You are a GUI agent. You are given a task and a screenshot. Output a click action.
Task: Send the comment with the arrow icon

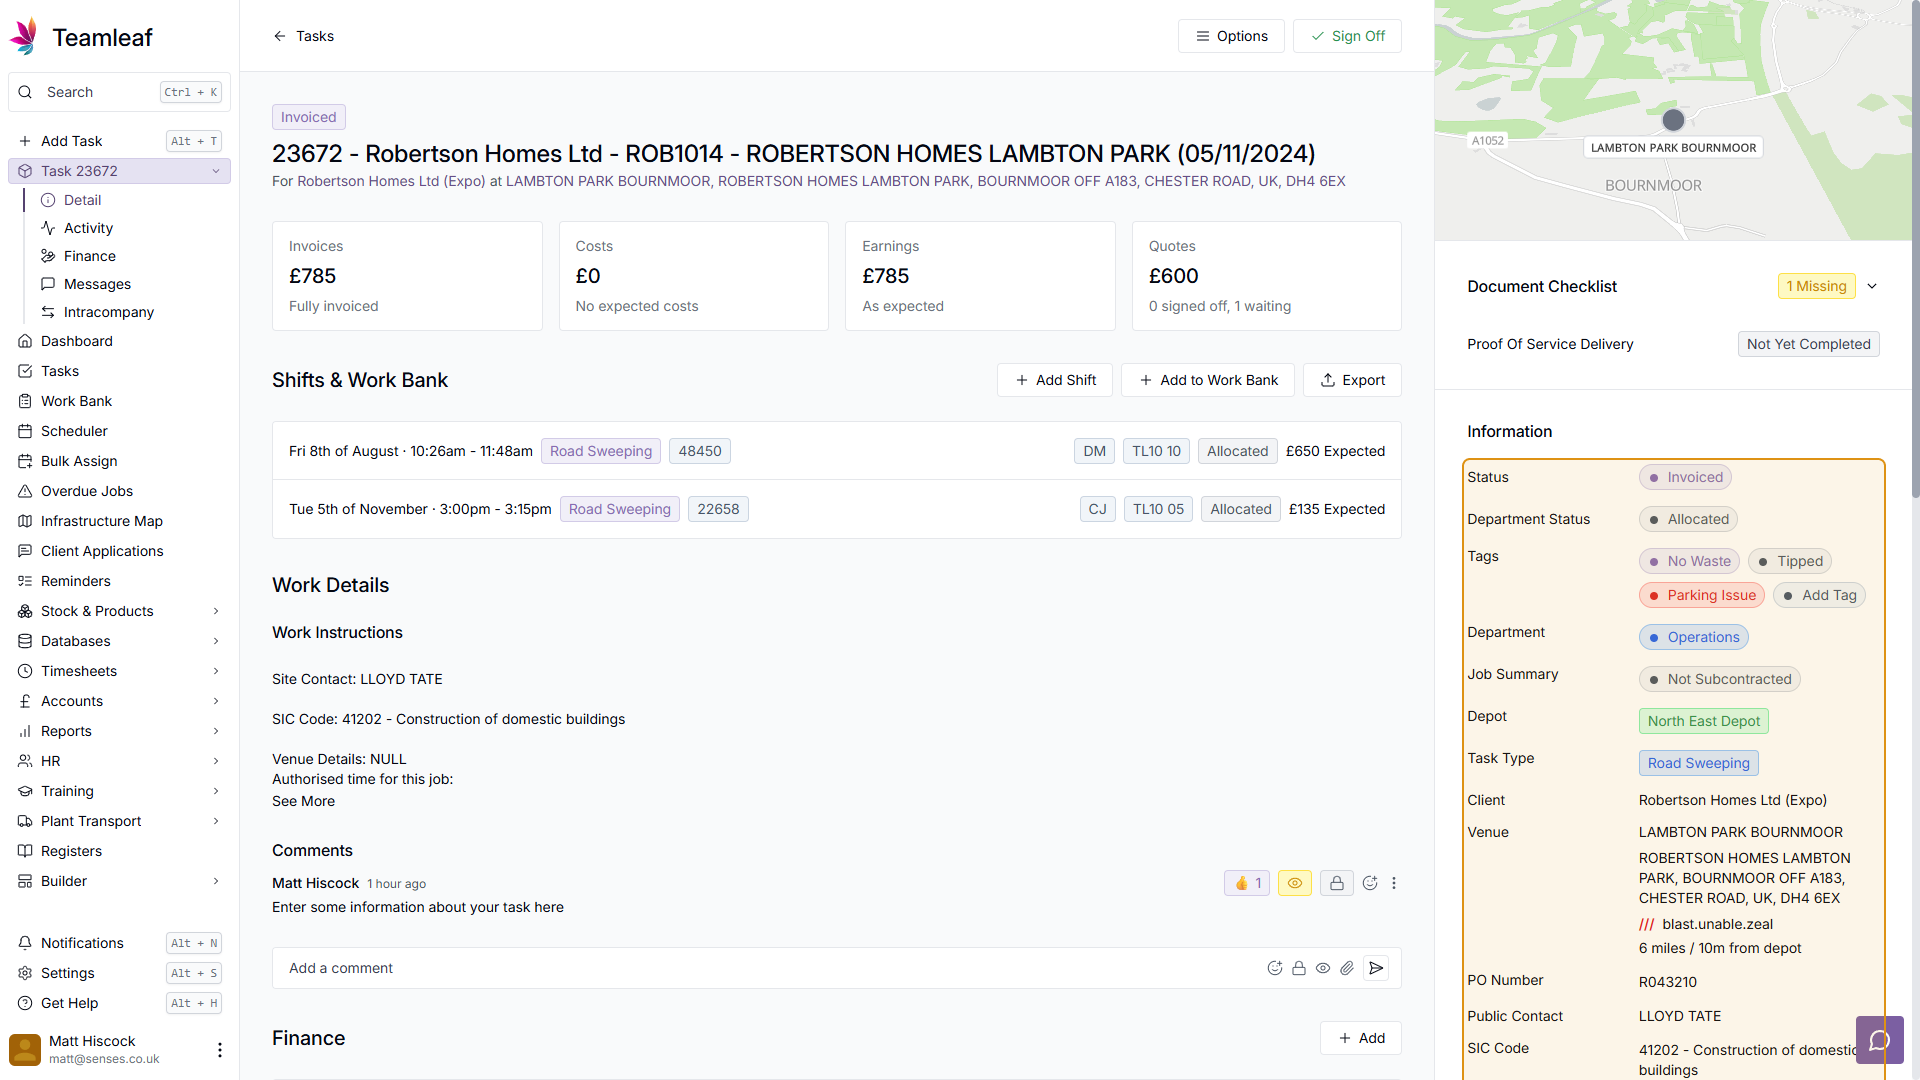point(1376,968)
